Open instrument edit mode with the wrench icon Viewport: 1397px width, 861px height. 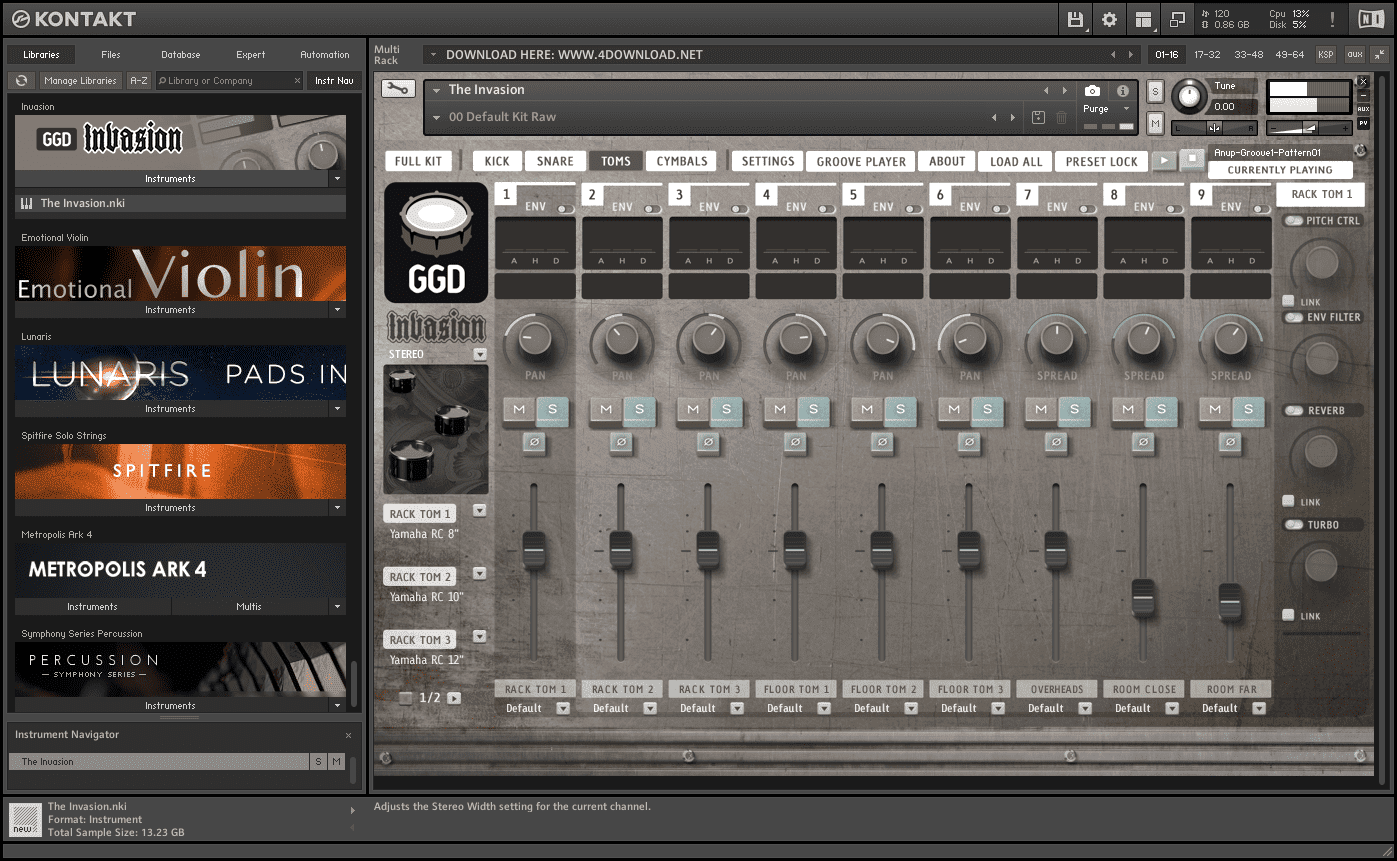tap(398, 89)
